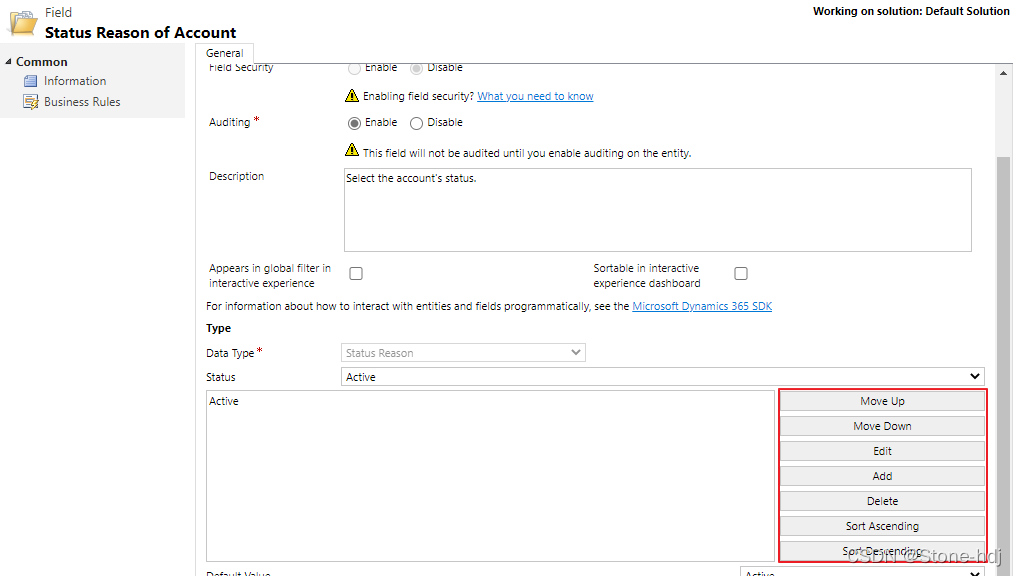
Task: Click the field security warning triangle icon
Action: (x=353, y=95)
